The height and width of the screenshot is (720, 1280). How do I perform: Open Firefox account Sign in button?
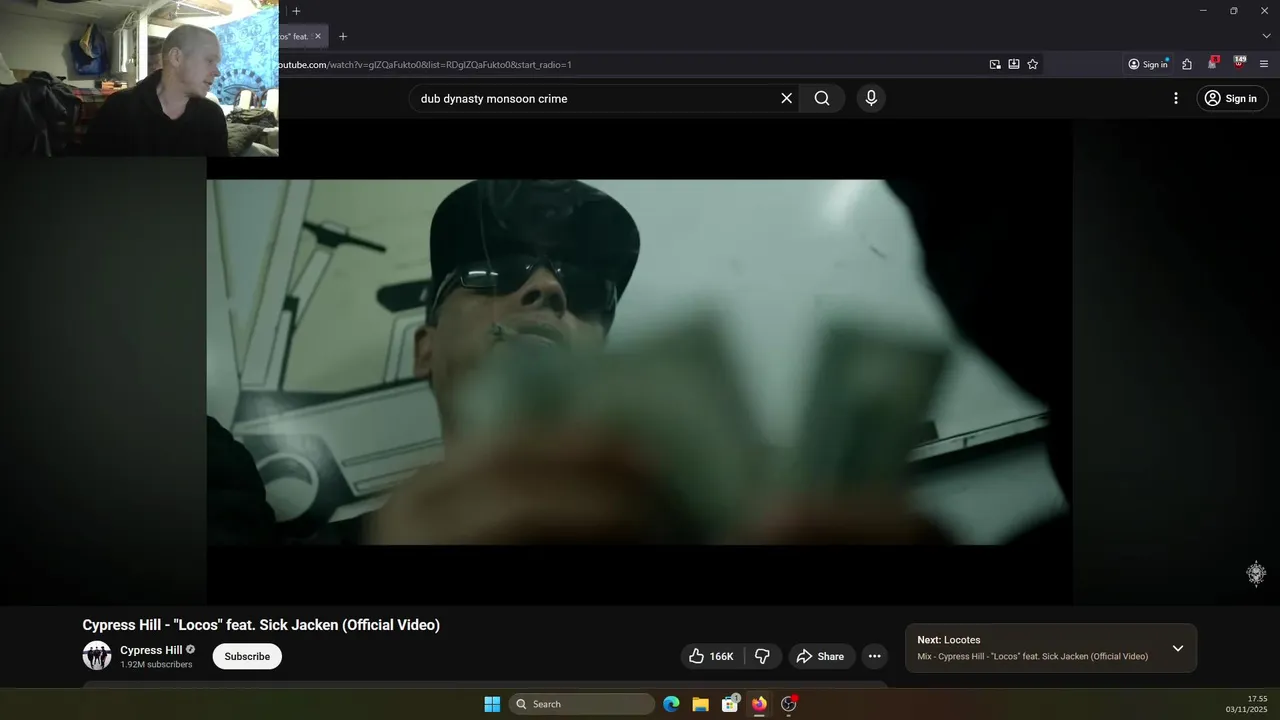click(1148, 64)
